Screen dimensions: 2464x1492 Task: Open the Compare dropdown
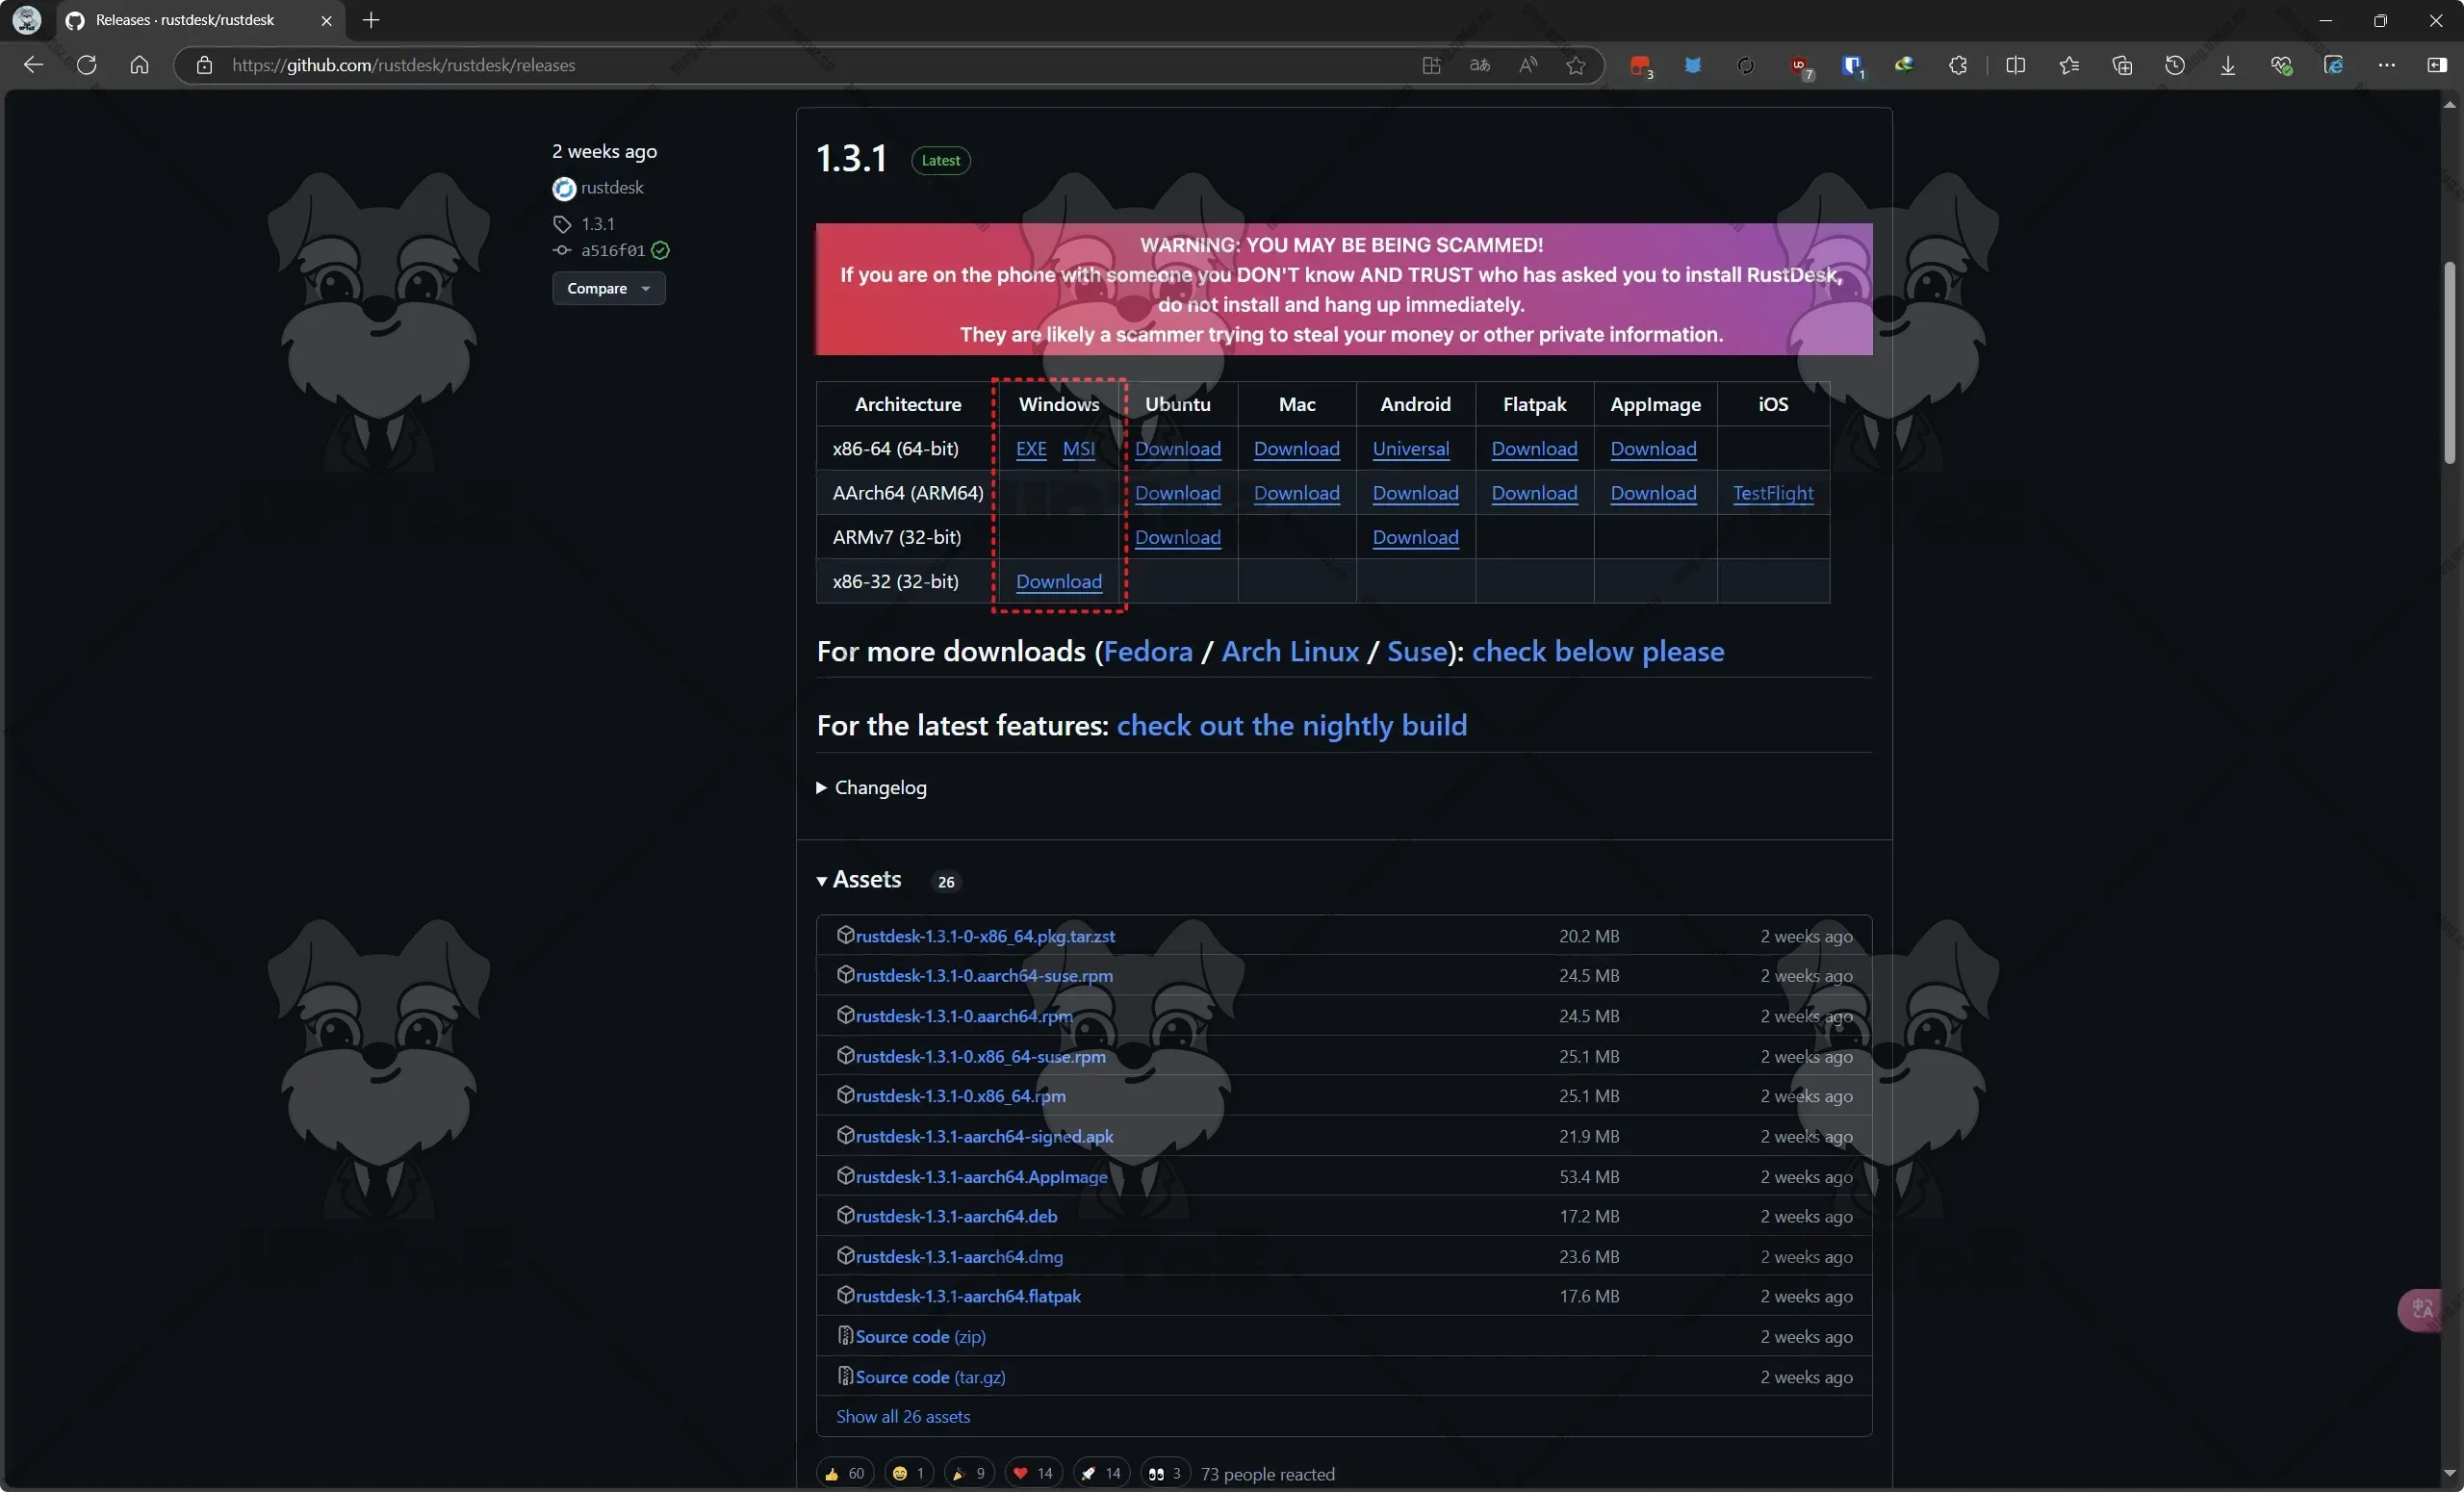click(608, 288)
